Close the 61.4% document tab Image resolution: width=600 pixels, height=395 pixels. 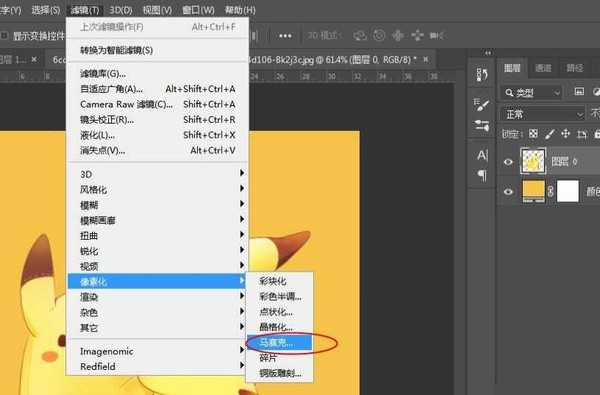pos(426,59)
